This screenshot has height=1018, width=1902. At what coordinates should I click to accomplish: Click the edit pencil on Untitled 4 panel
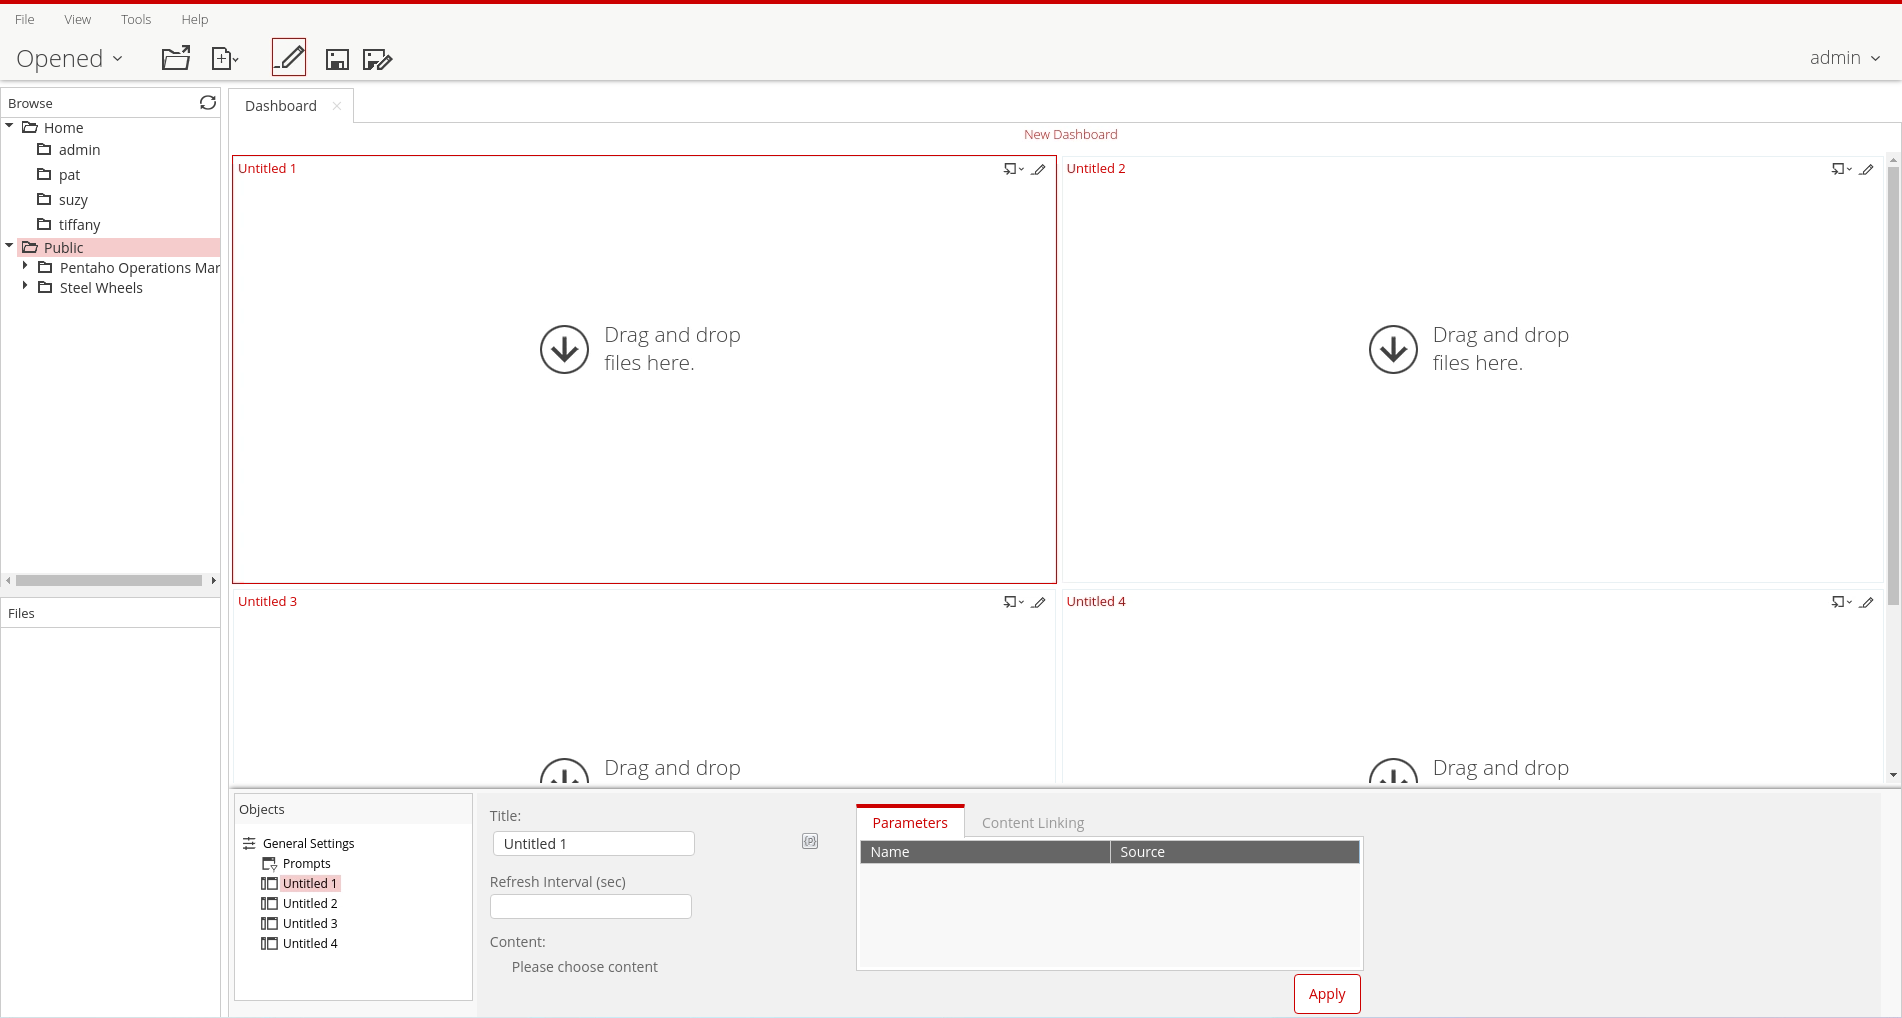tap(1866, 602)
